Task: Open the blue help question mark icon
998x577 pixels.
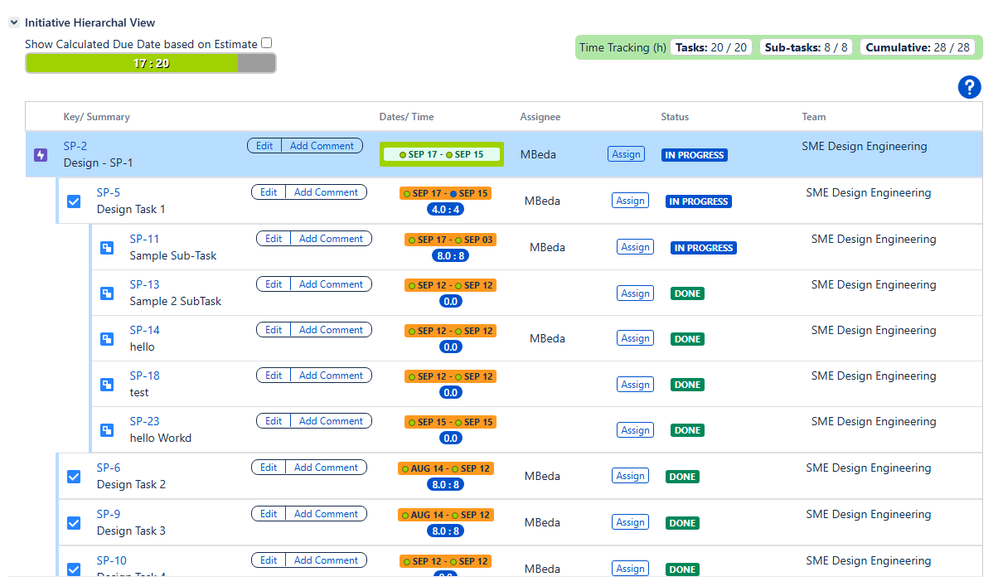Action: [x=969, y=87]
